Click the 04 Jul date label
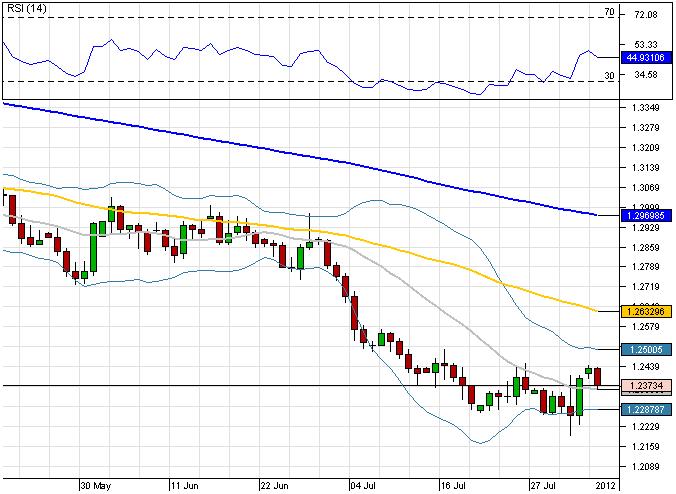Image resolution: width=676 pixels, height=494 pixels. click(x=362, y=483)
